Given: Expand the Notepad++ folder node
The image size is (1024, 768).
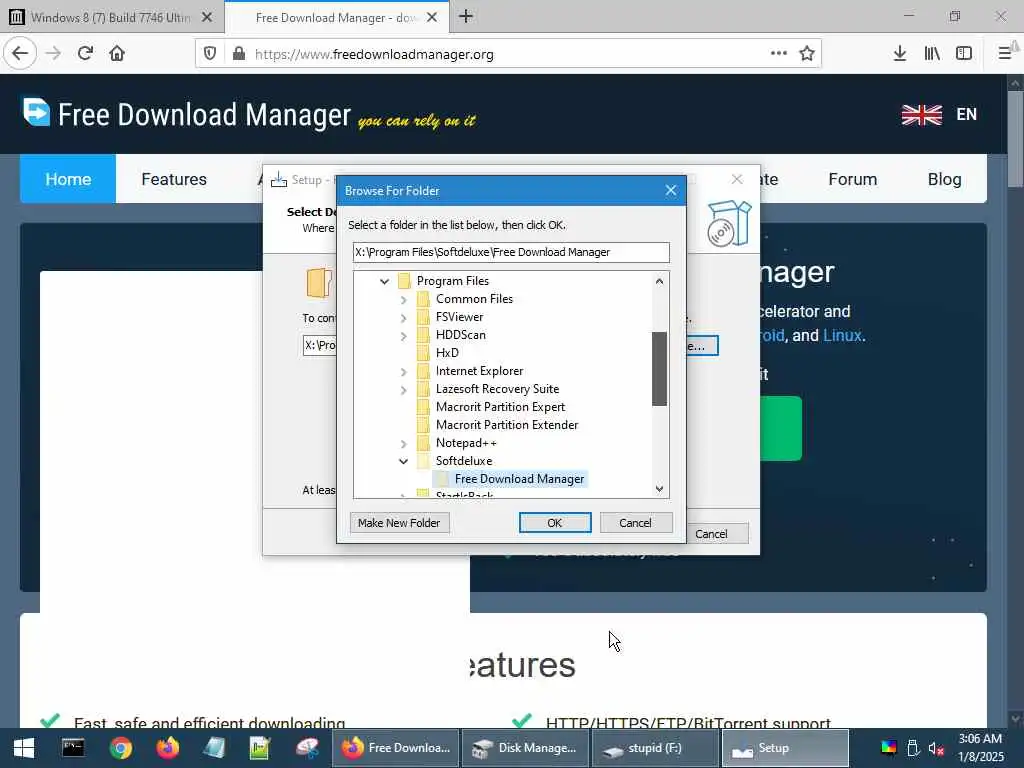Looking at the screenshot, I should (403, 444).
